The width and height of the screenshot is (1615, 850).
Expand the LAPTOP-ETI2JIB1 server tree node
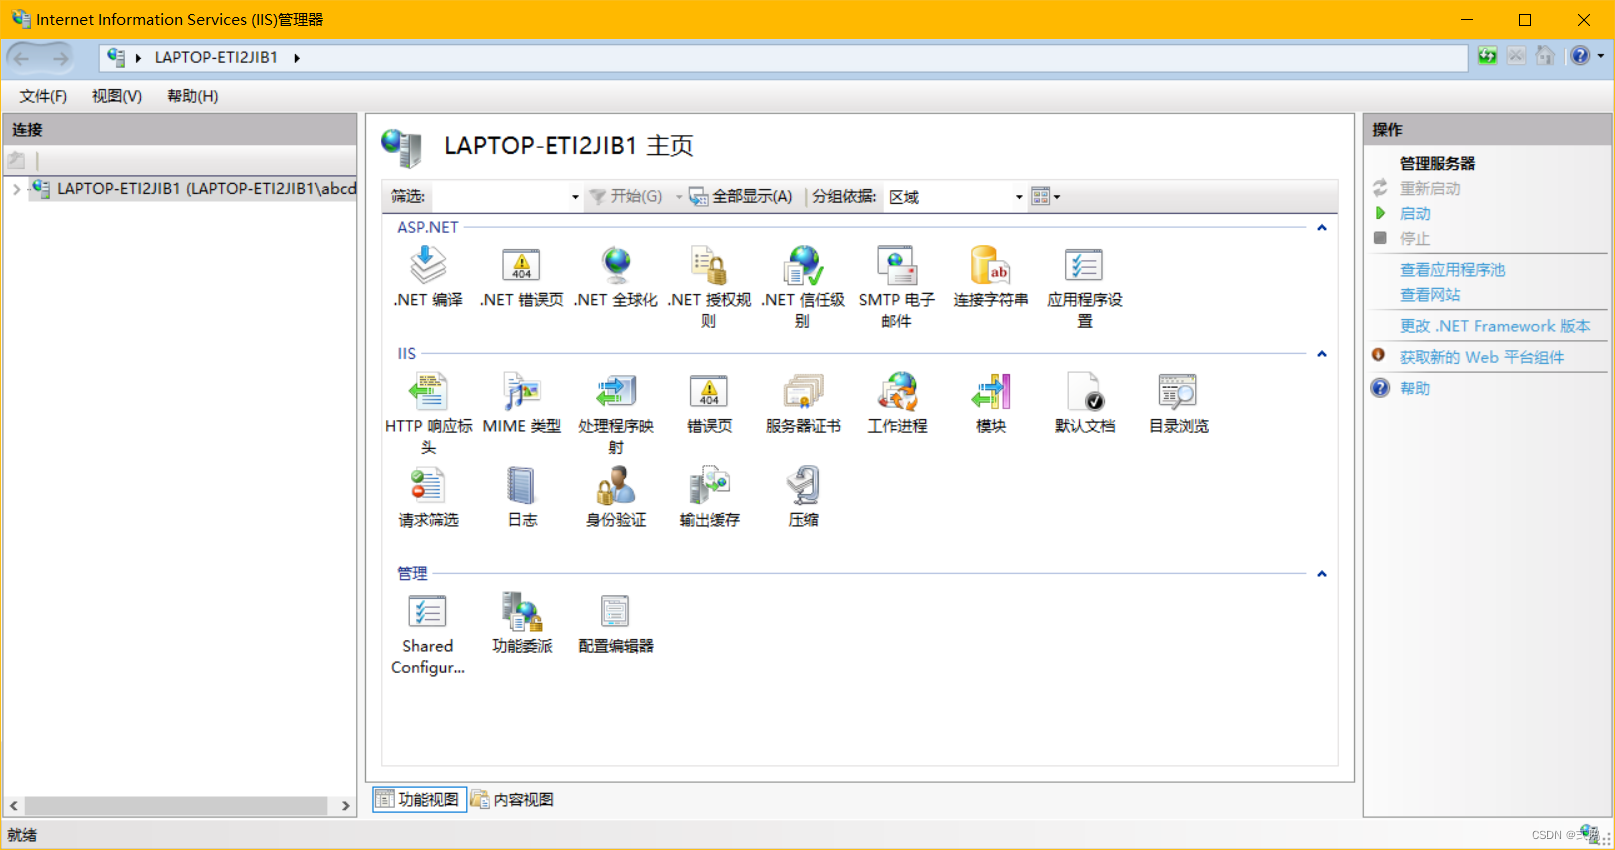(x=16, y=189)
